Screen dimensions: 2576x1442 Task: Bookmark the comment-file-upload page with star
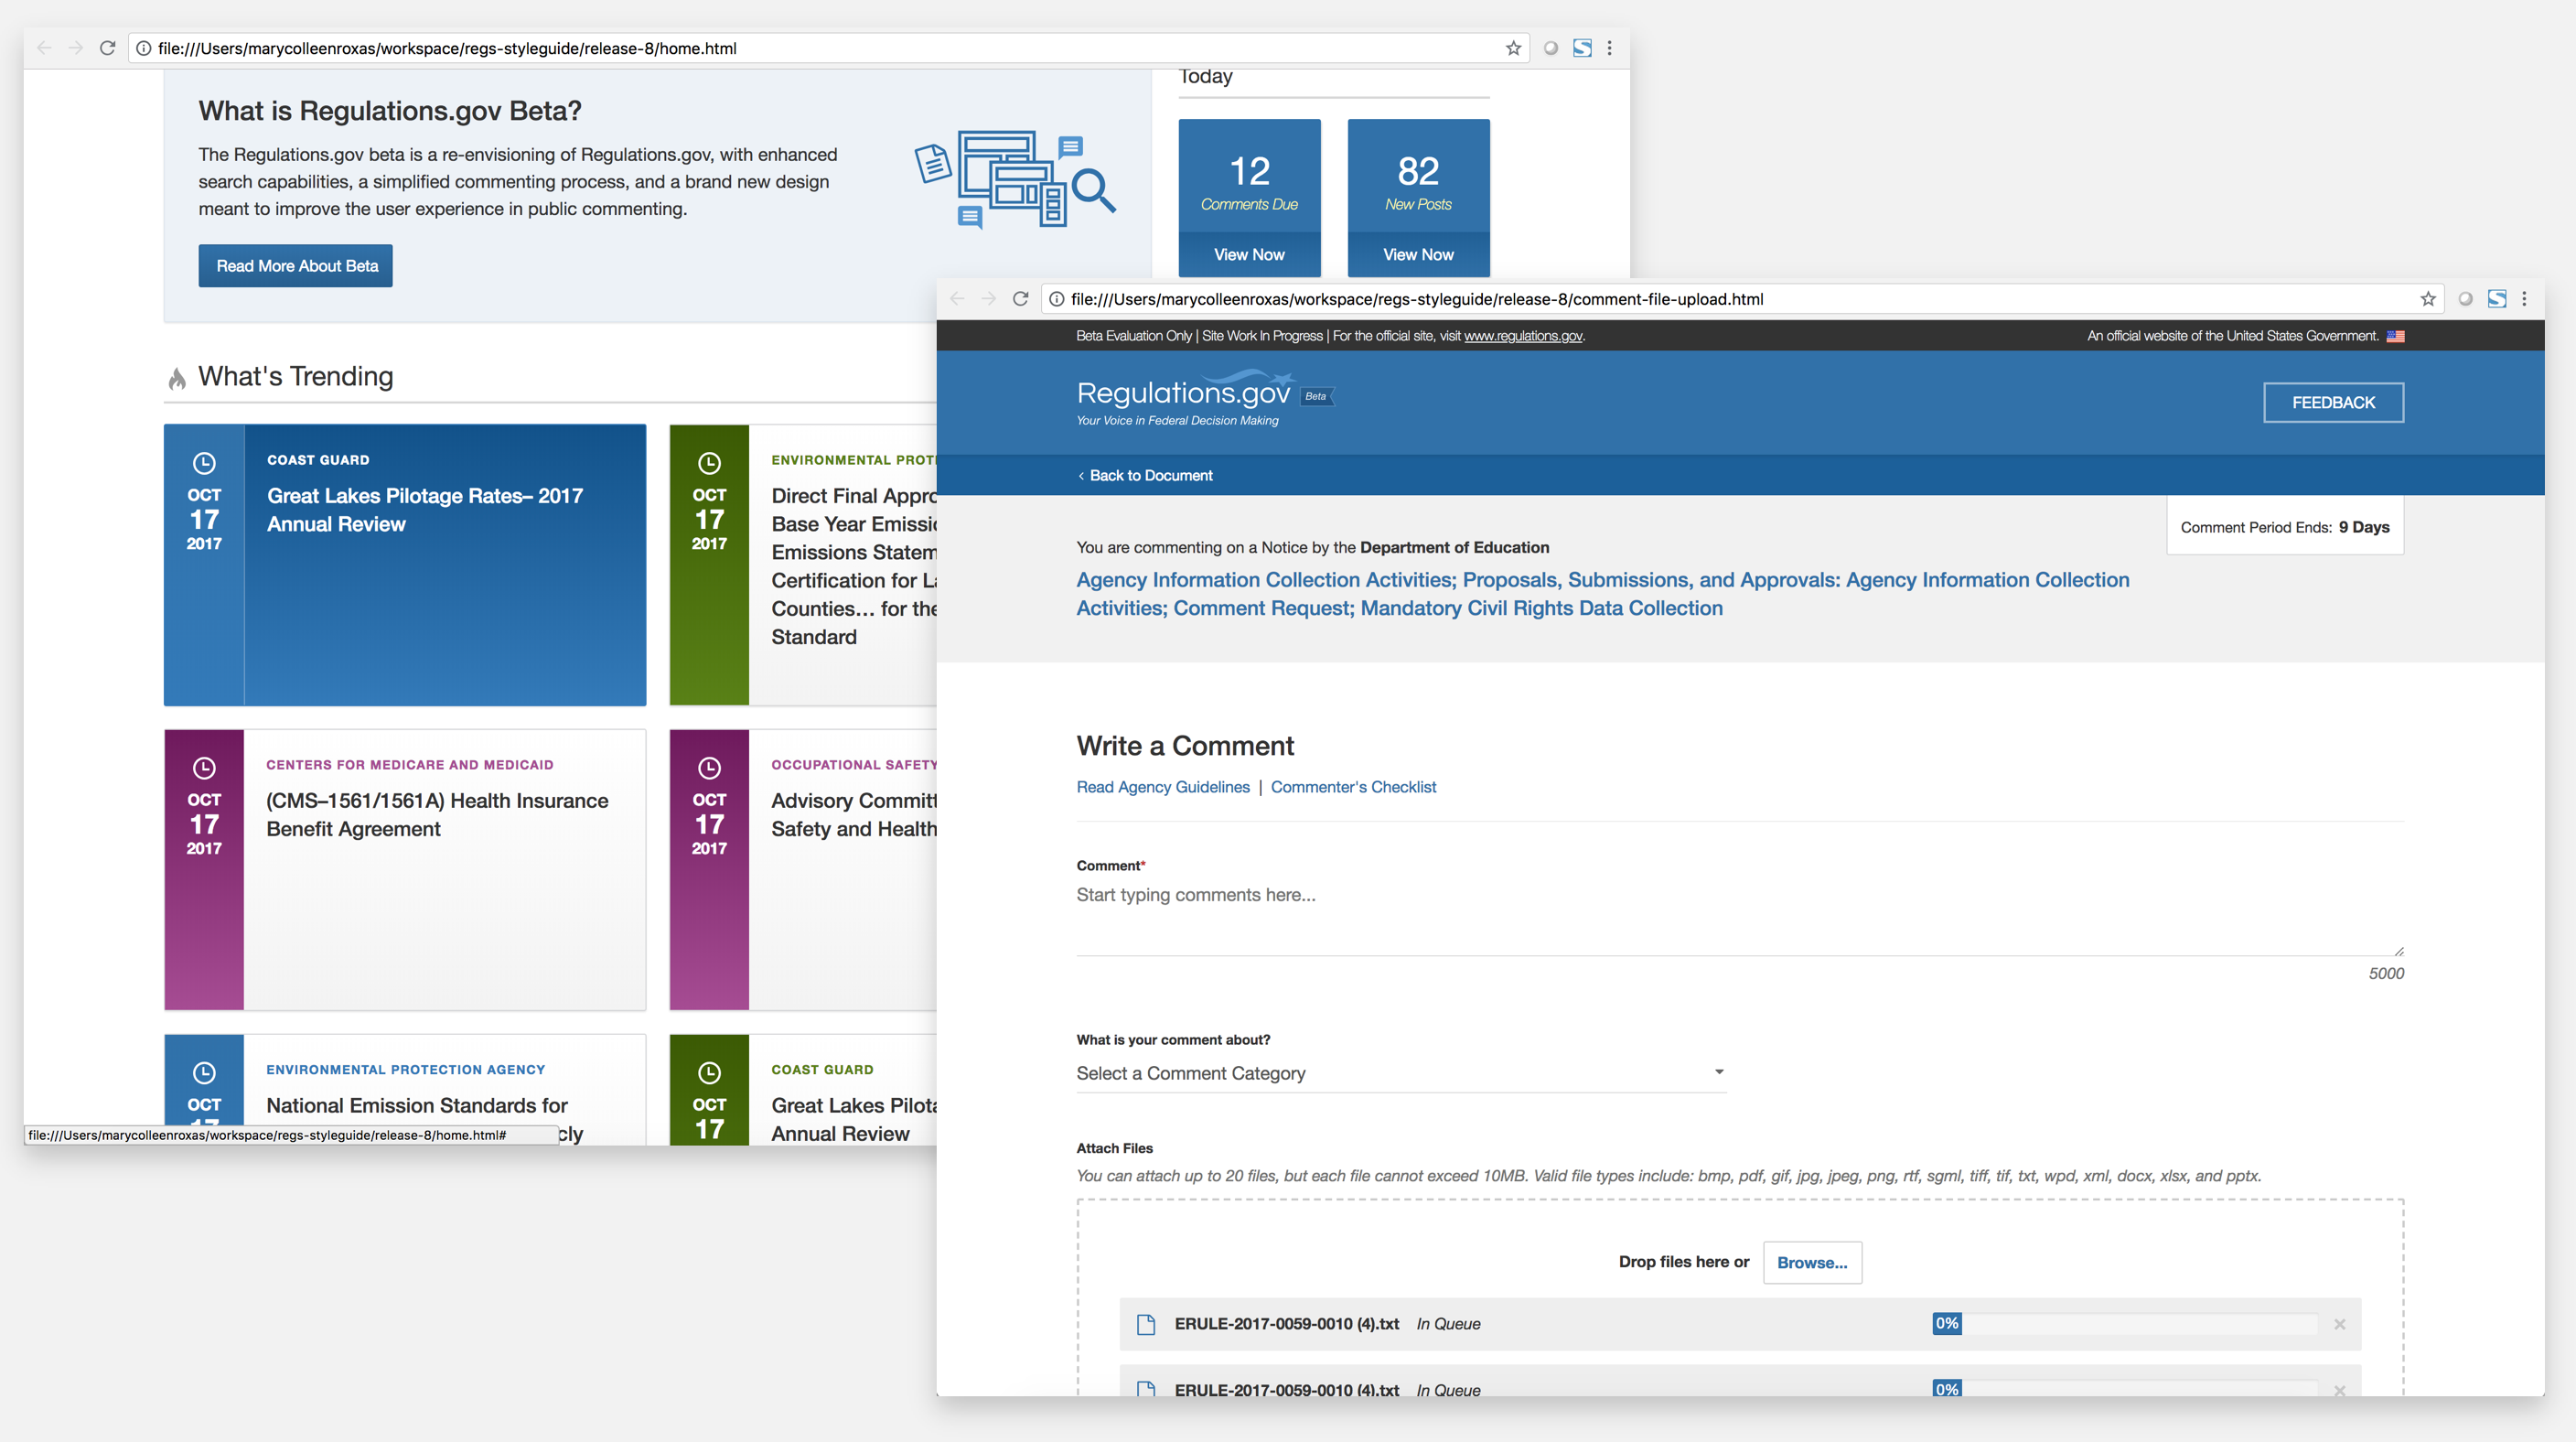click(2427, 299)
